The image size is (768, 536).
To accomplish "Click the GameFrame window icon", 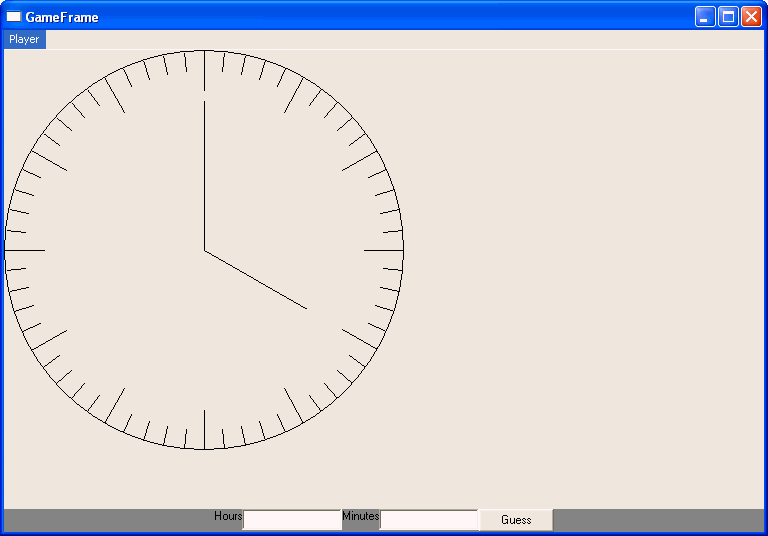I will click(14, 17).
